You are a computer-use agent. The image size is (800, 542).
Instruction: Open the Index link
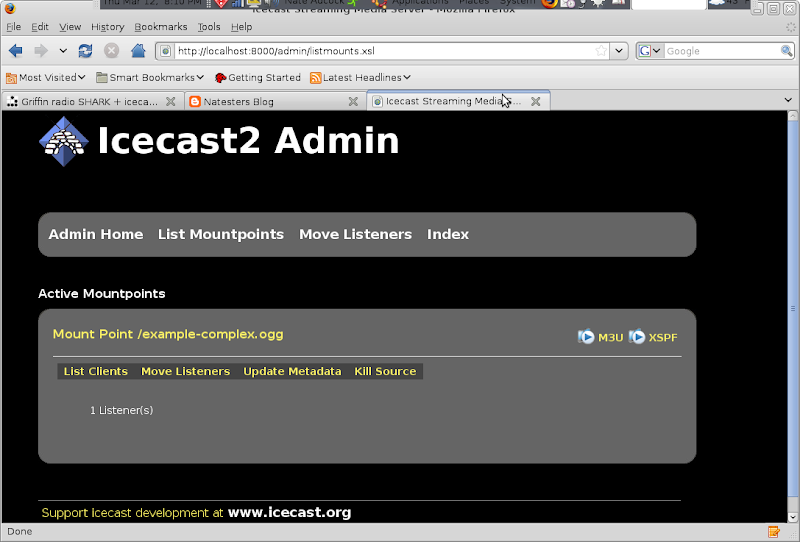(x=448, y=234)
